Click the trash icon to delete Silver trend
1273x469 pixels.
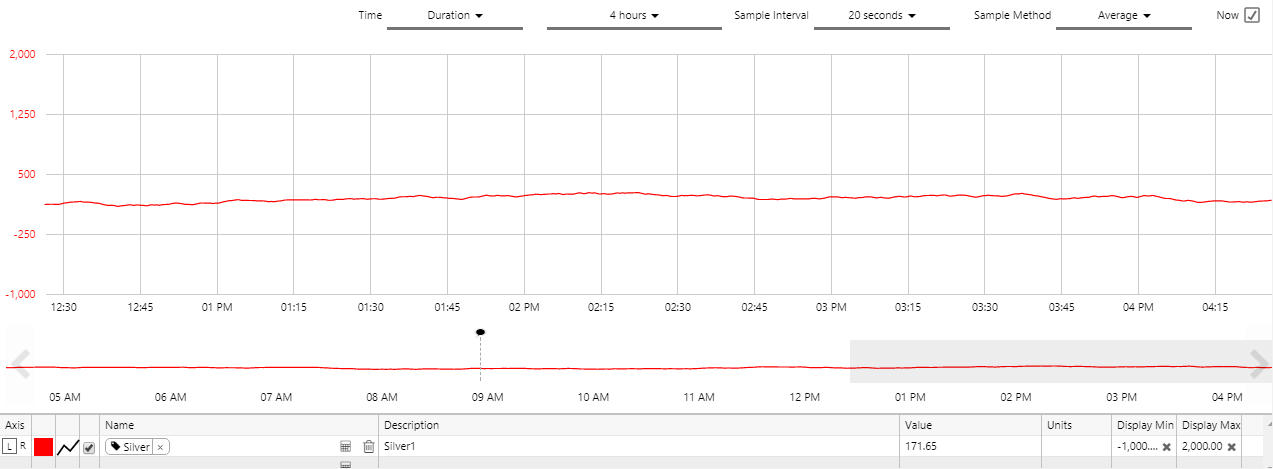368,447
